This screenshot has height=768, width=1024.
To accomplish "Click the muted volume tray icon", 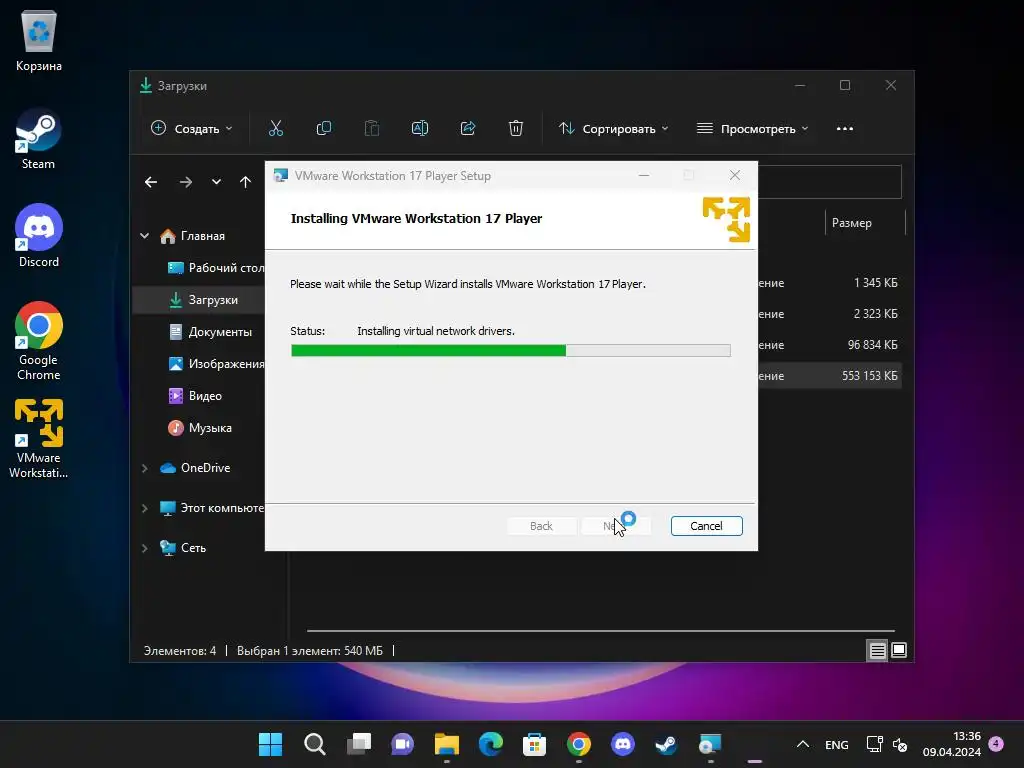I will (x=900, y=744).
